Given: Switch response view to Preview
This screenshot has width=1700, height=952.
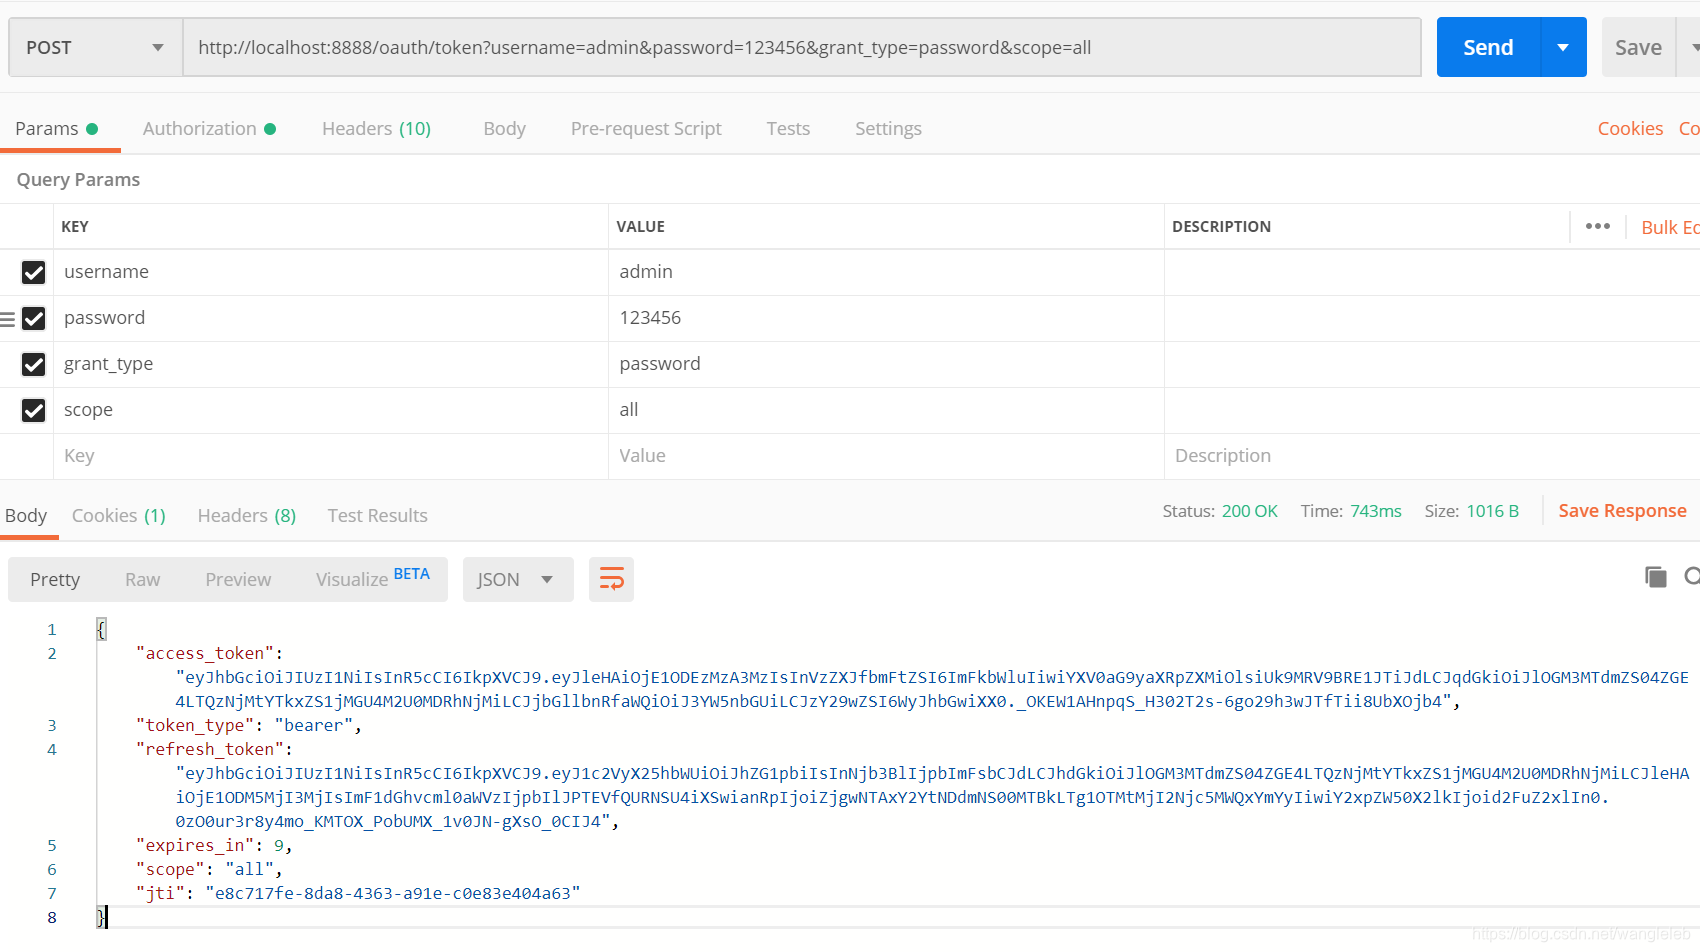Looking at the screenshot, I should [x=238, y=579].
